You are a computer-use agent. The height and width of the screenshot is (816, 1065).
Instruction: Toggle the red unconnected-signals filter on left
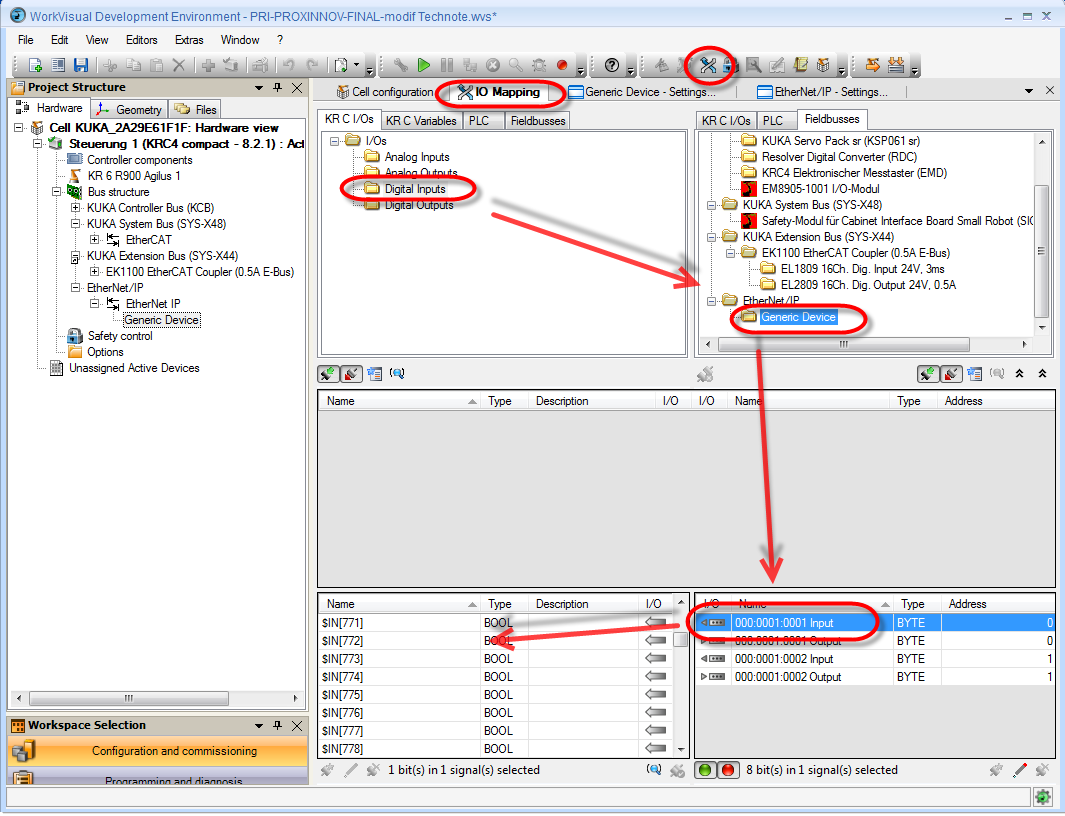coord(350,374)
